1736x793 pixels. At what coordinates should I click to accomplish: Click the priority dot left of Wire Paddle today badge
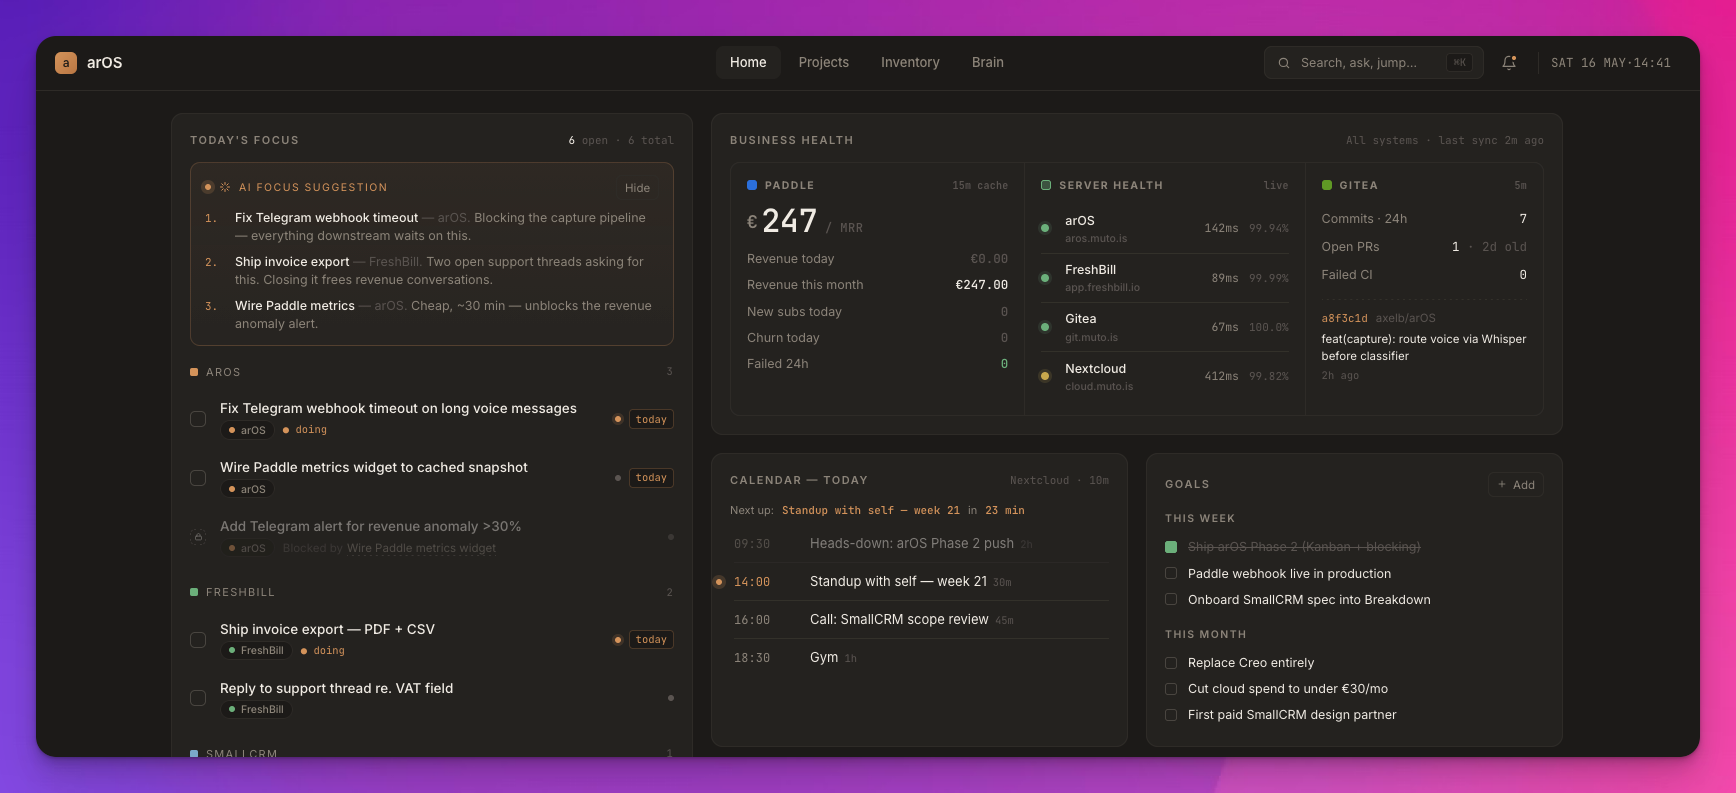(618, 478)
